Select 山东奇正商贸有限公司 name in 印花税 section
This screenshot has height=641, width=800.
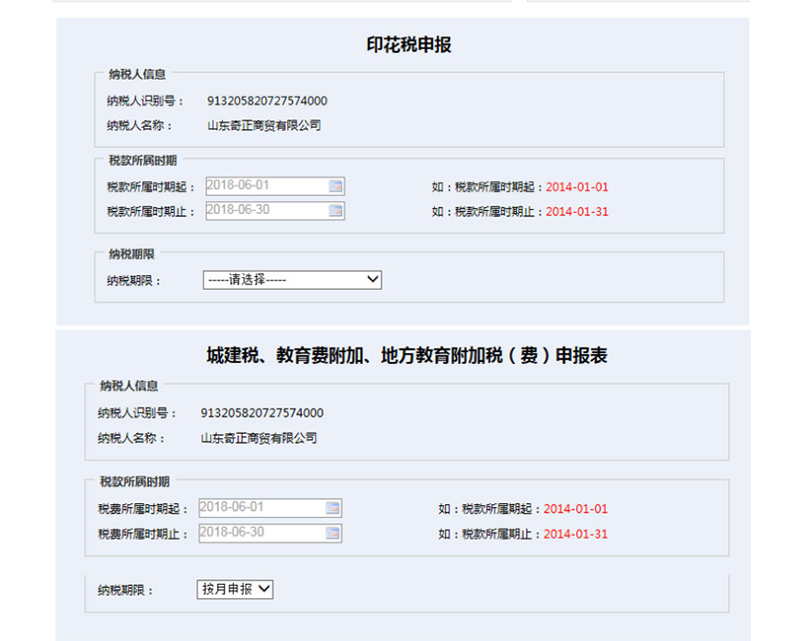(x=264, y=126)
